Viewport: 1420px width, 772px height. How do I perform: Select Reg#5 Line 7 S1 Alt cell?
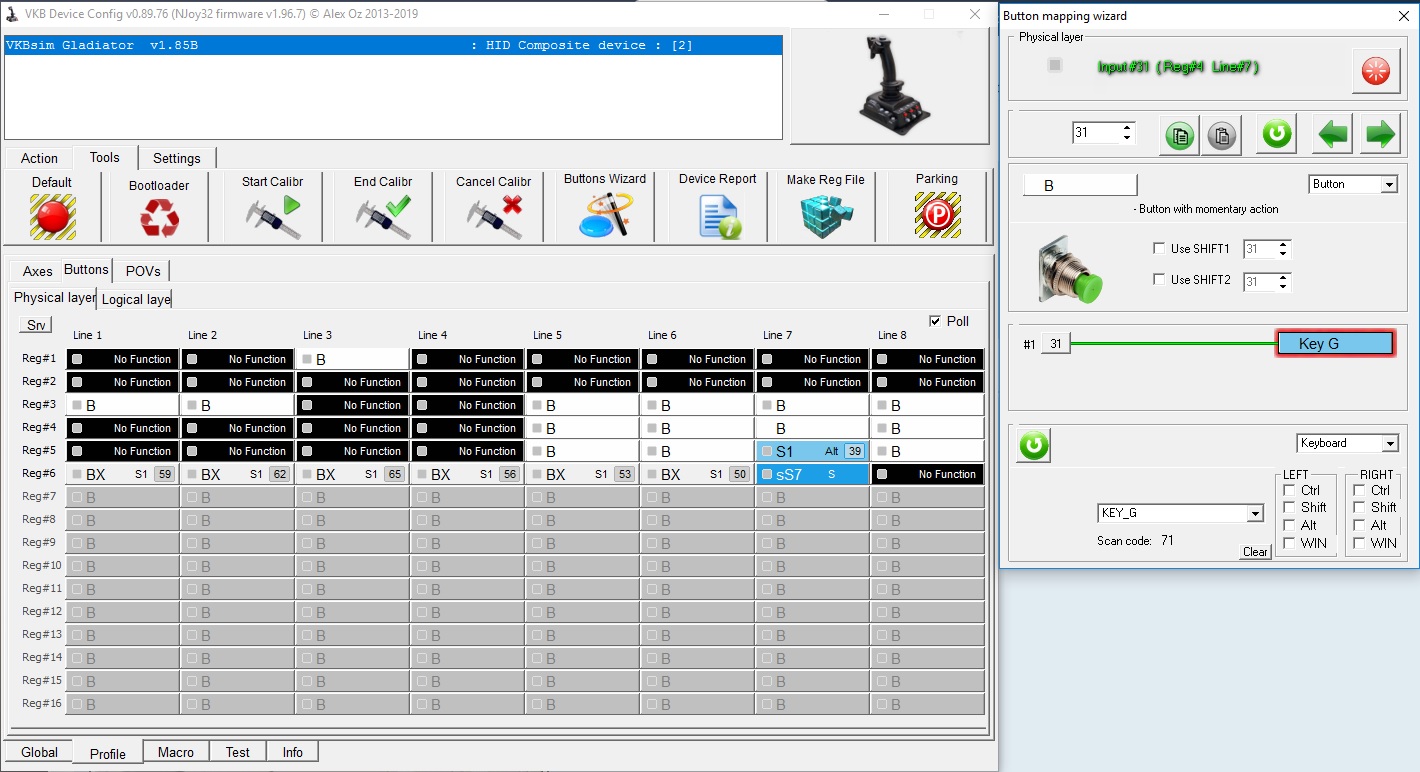(x=813, y=451)
